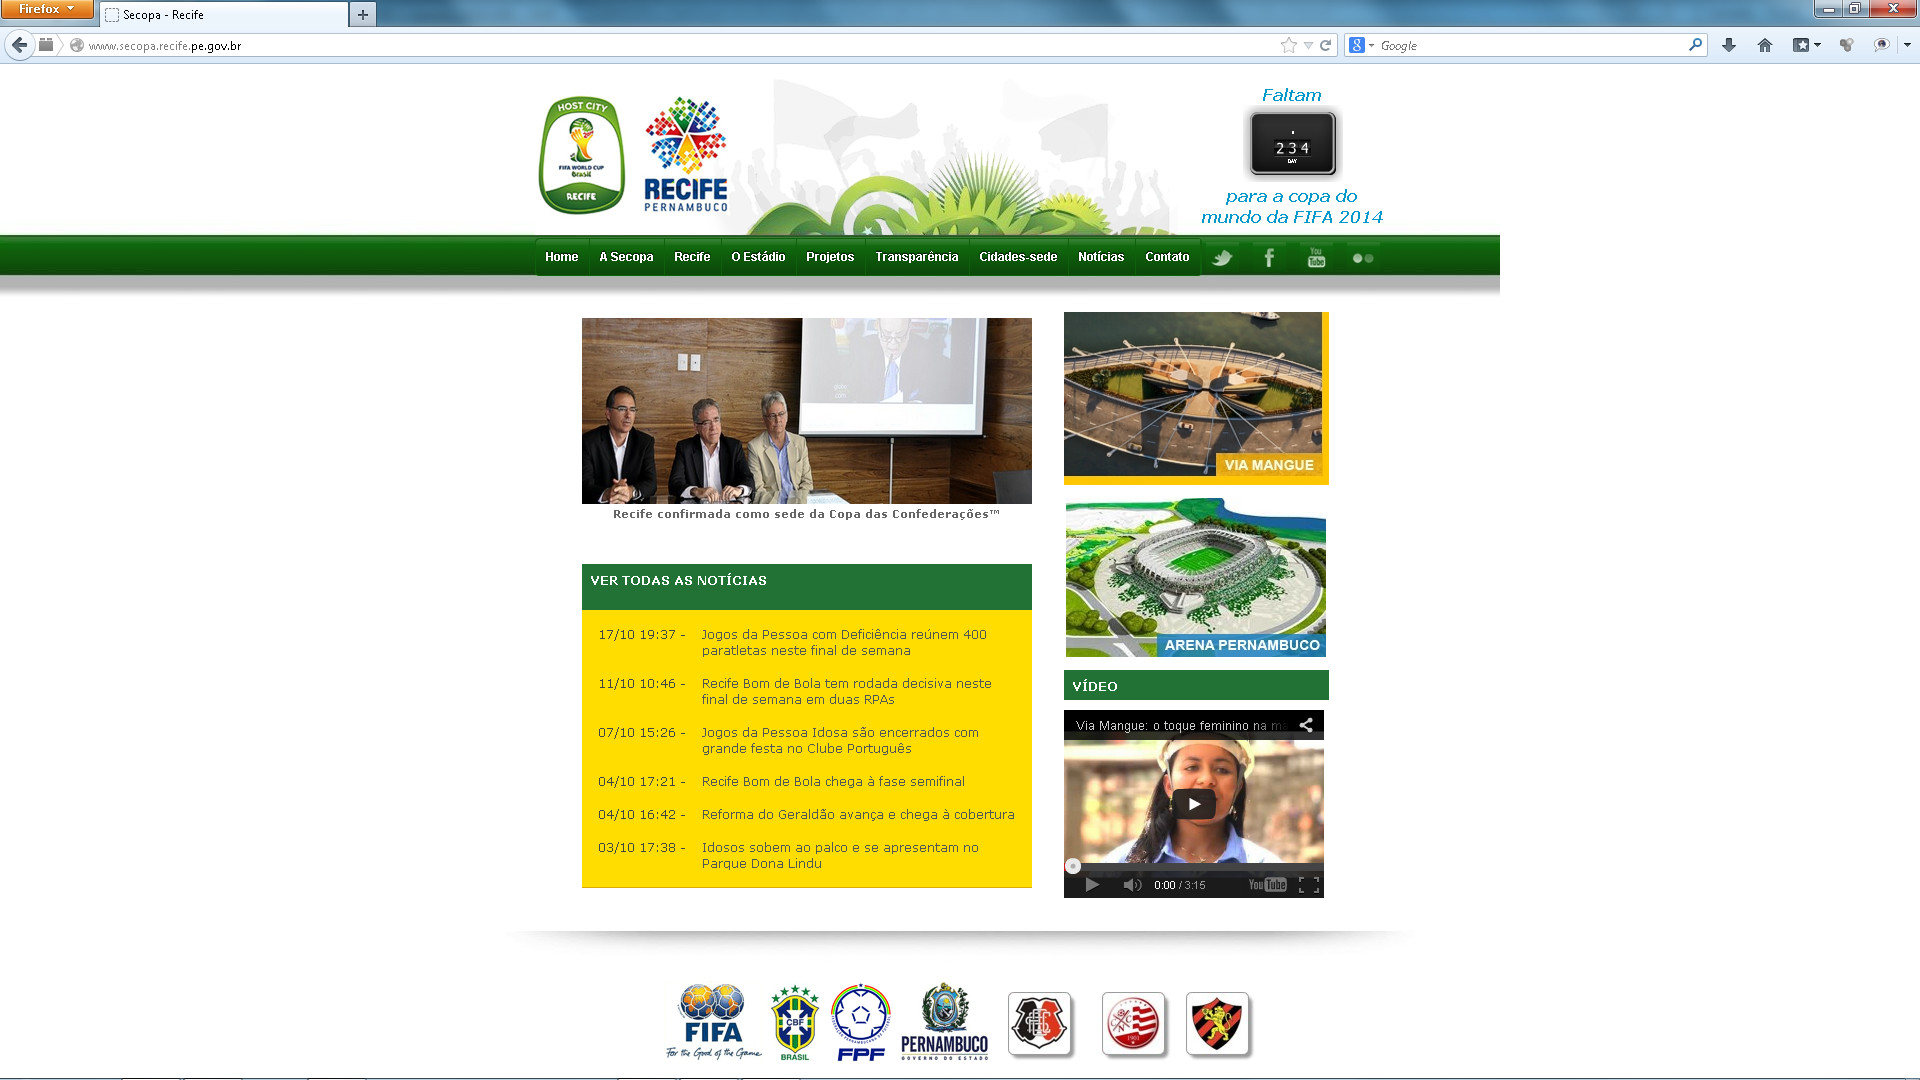
Task: Share the video using the share icon
Action: point(1306,725)
